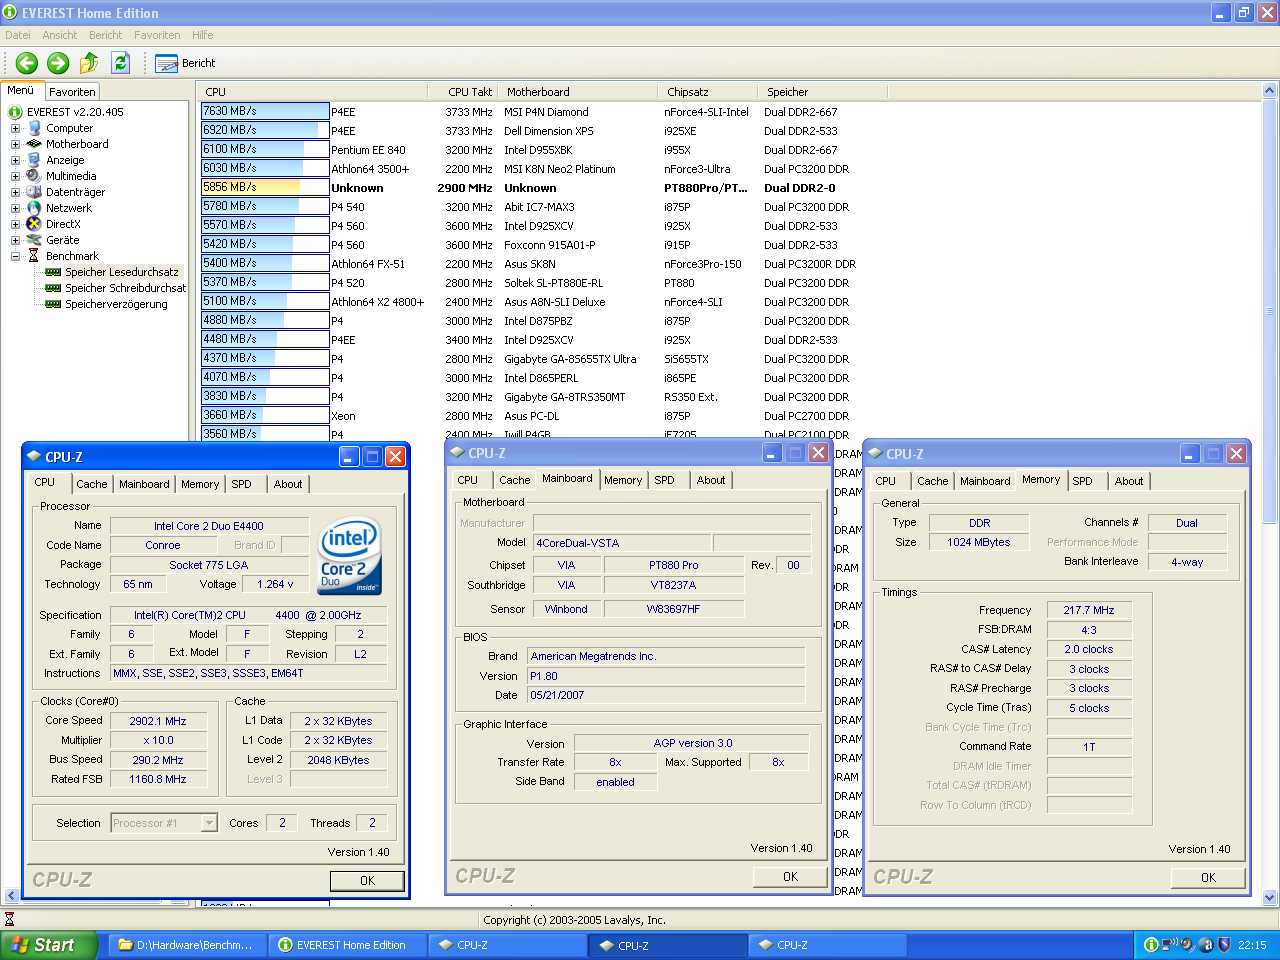Open Memory tab in middle CPU-Z window

coord(623,480)
